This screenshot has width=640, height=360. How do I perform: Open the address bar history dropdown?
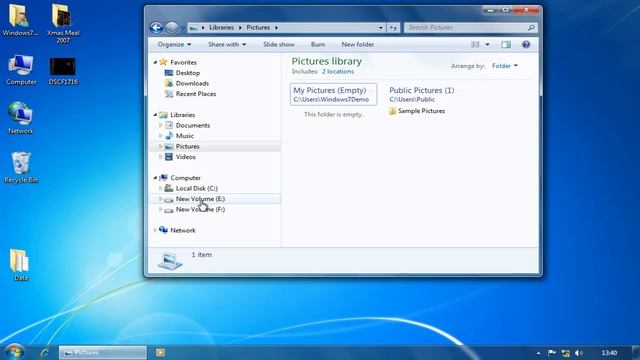(380, 28)
